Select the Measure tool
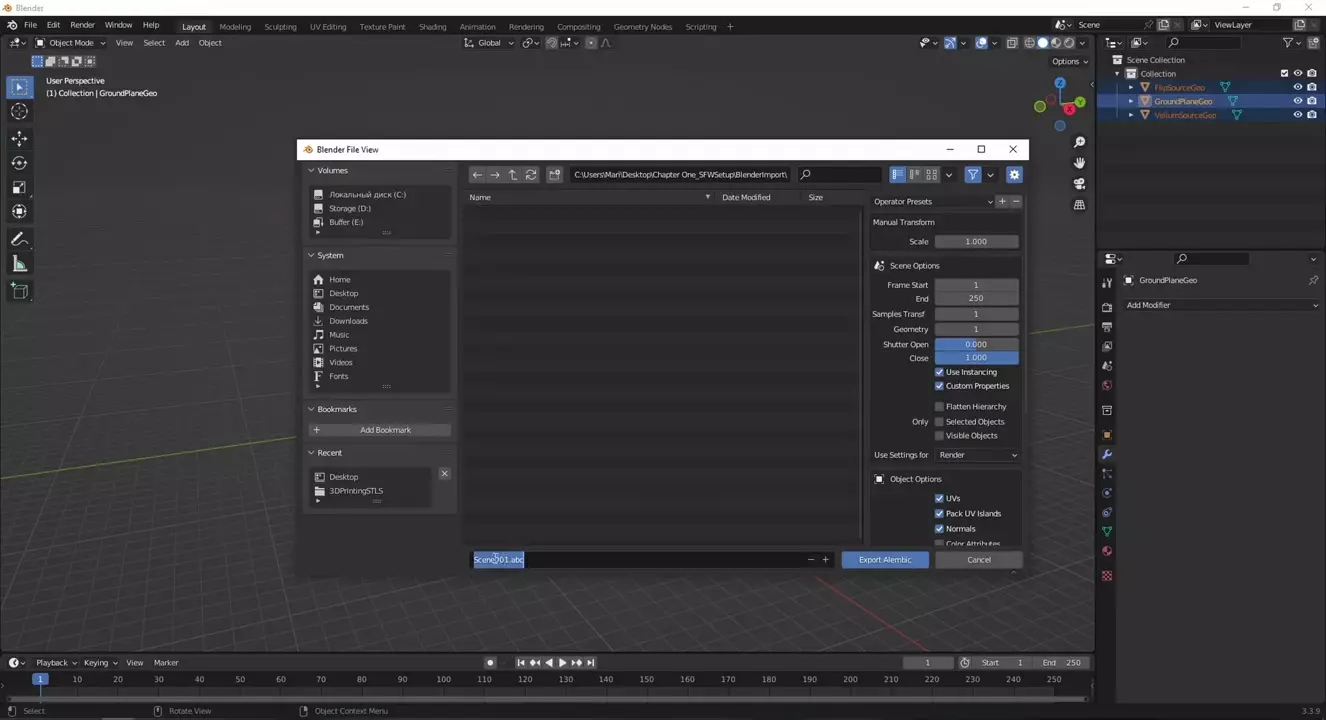Viewport: 1326px width, 720px height. coord(19,264)
